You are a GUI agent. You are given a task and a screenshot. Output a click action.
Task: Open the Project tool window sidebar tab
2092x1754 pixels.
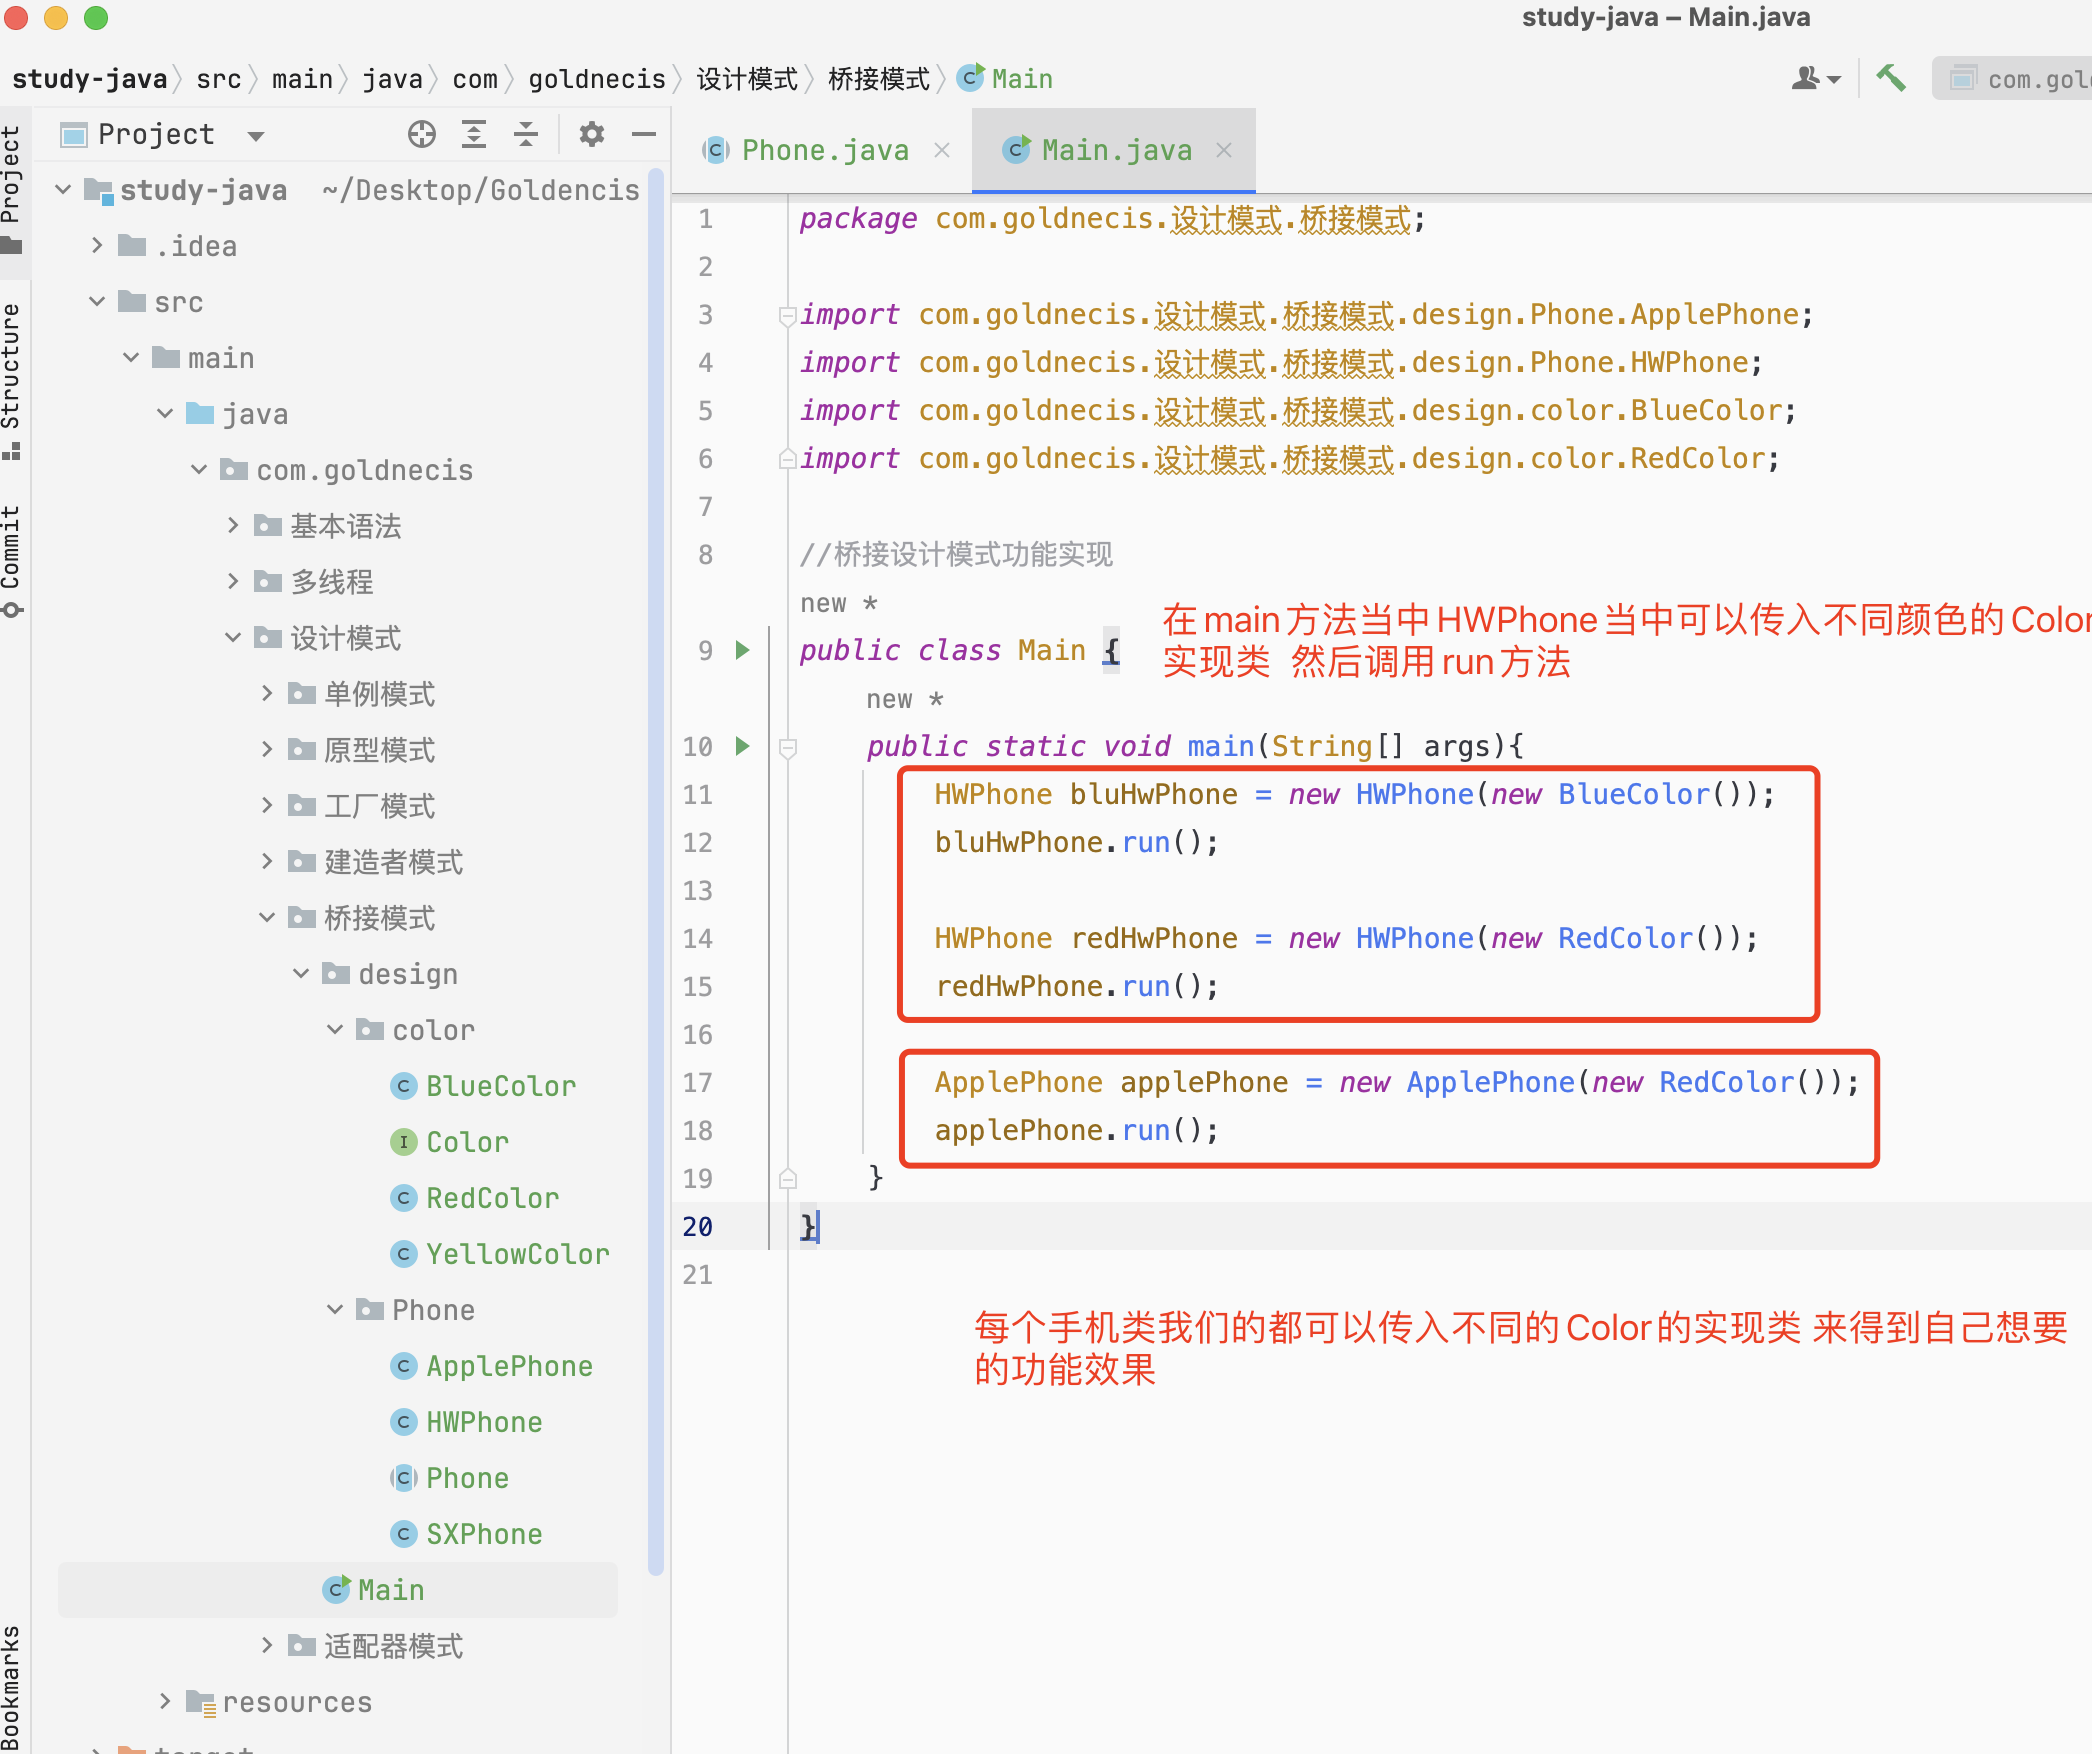[12, 190]
